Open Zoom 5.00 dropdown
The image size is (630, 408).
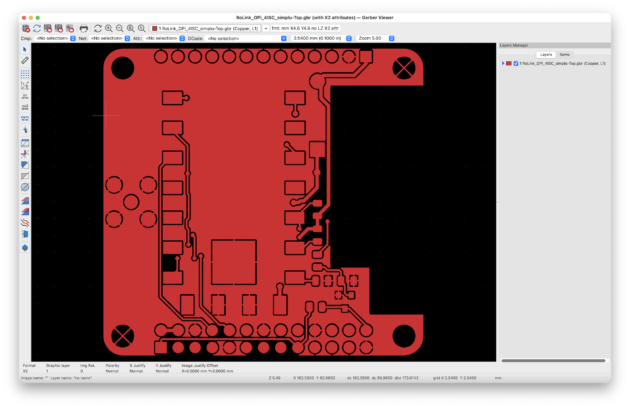pyautogui.click(x=376, y=38)
